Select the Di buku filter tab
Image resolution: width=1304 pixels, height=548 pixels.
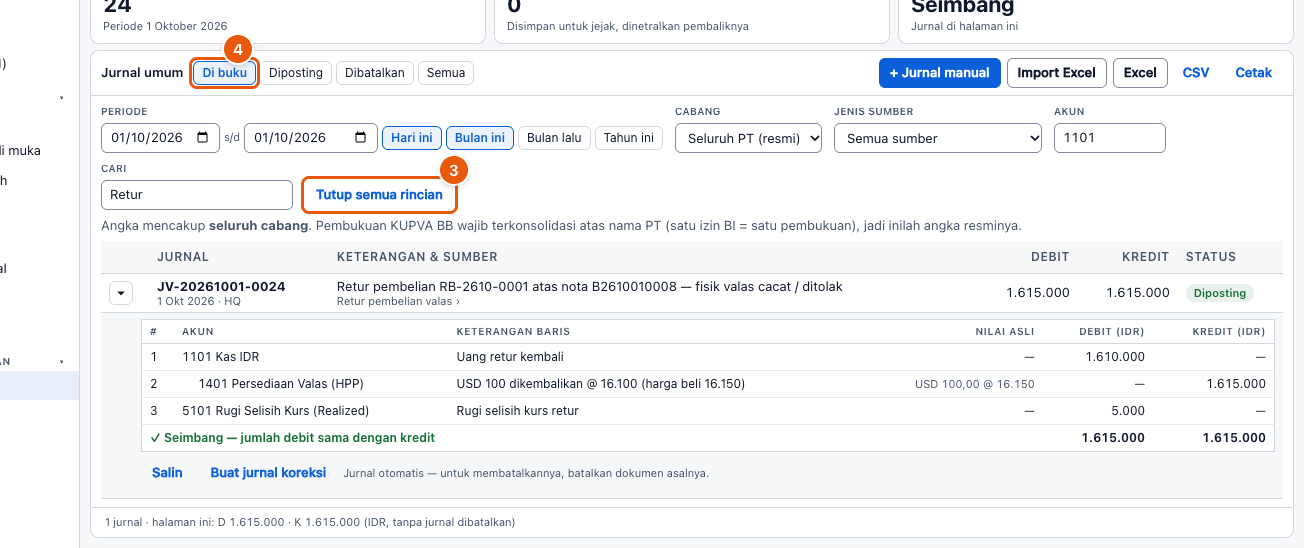point(225,73)
